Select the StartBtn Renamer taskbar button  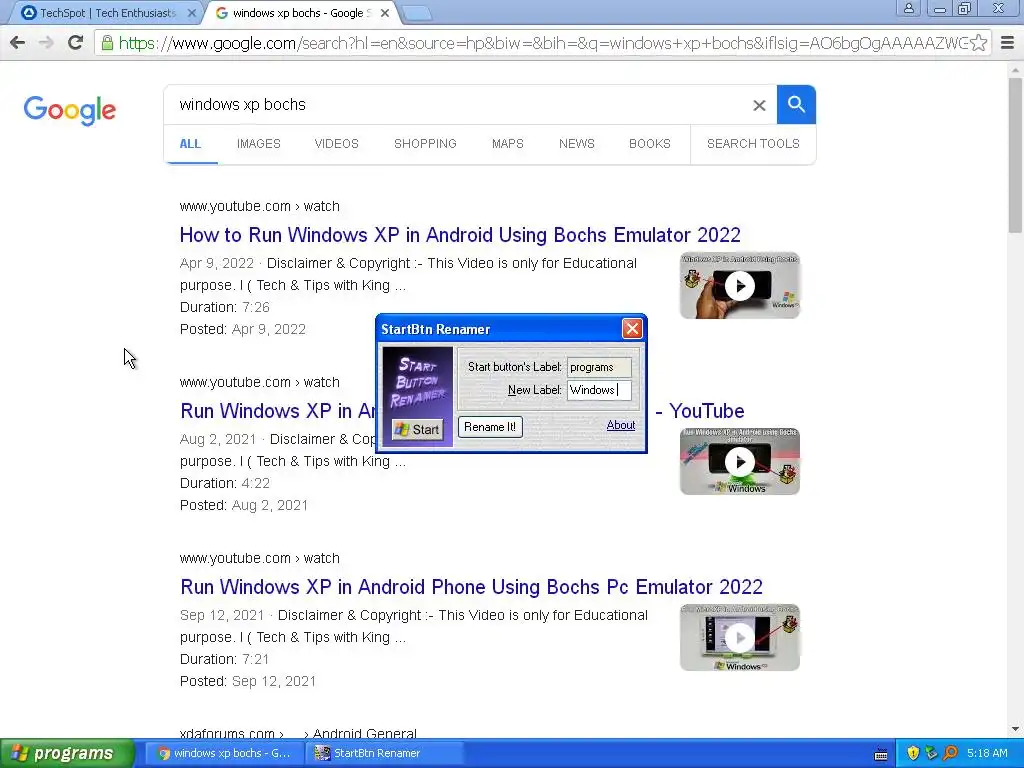[x=384, y=753]
